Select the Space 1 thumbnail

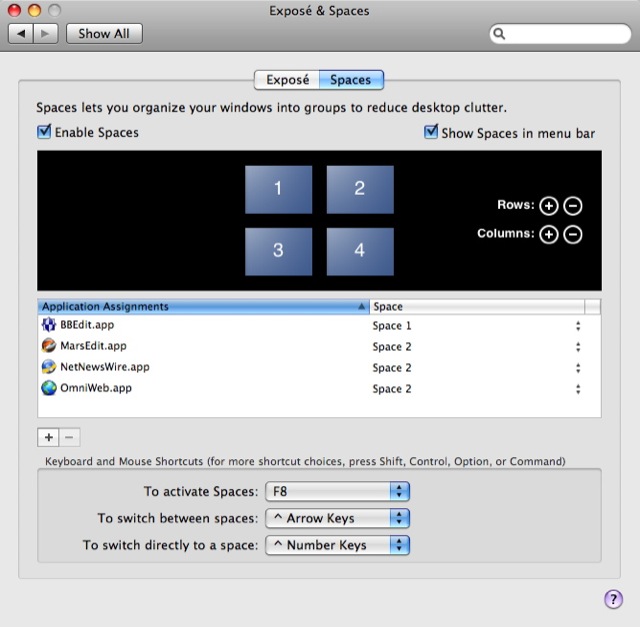(x=278, y=189)
